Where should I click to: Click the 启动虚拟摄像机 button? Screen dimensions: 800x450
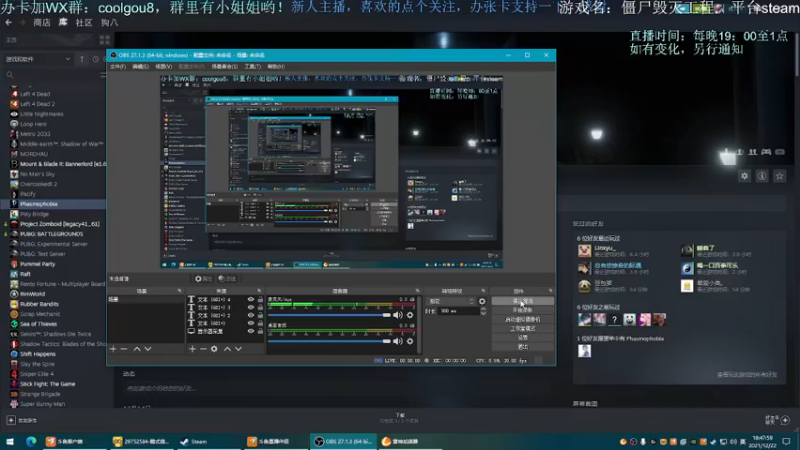coord(522,319)
